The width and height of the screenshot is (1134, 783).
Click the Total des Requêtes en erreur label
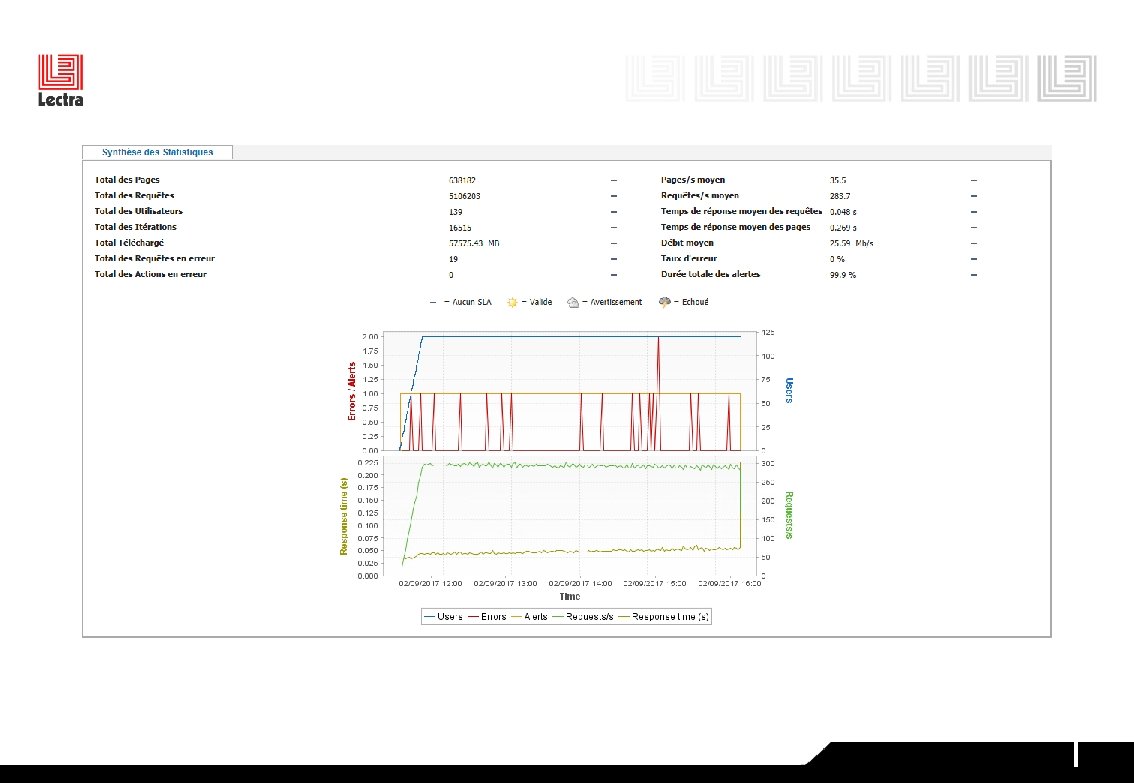(x=154, y=258)
